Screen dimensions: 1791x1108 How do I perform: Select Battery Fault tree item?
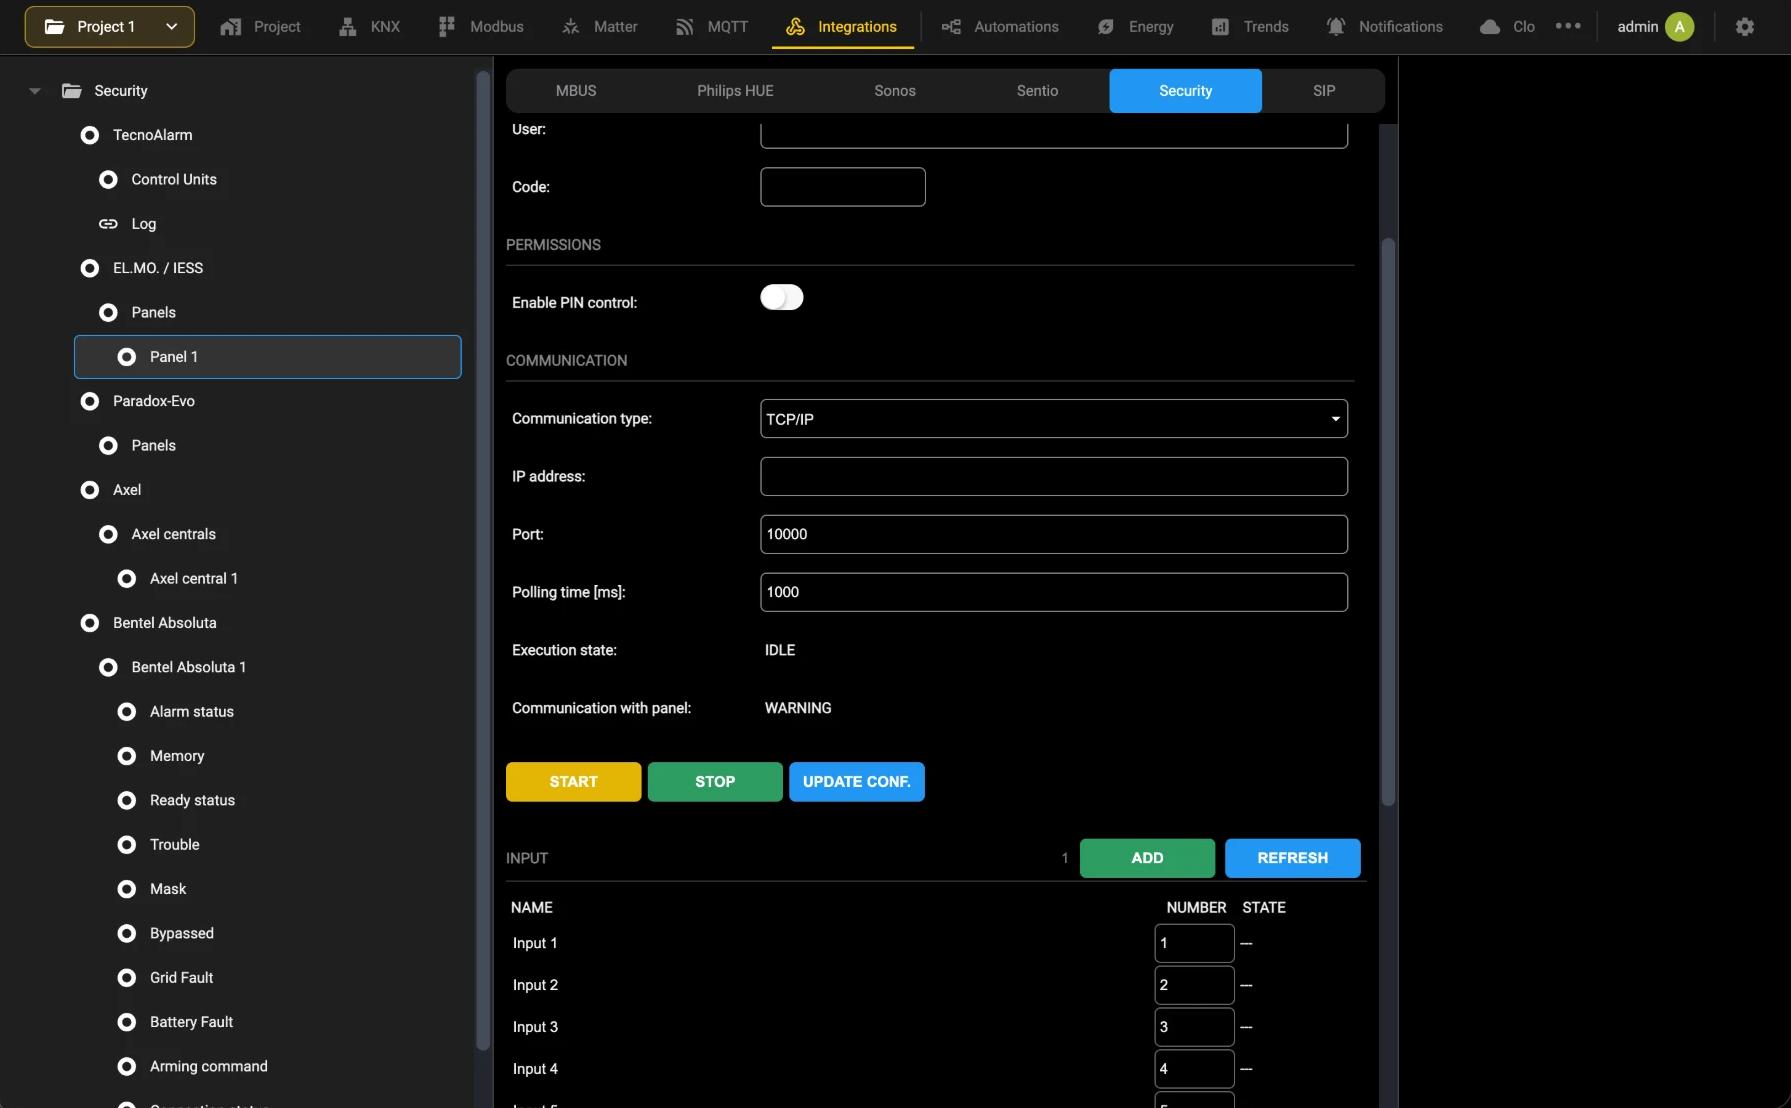191,1022
